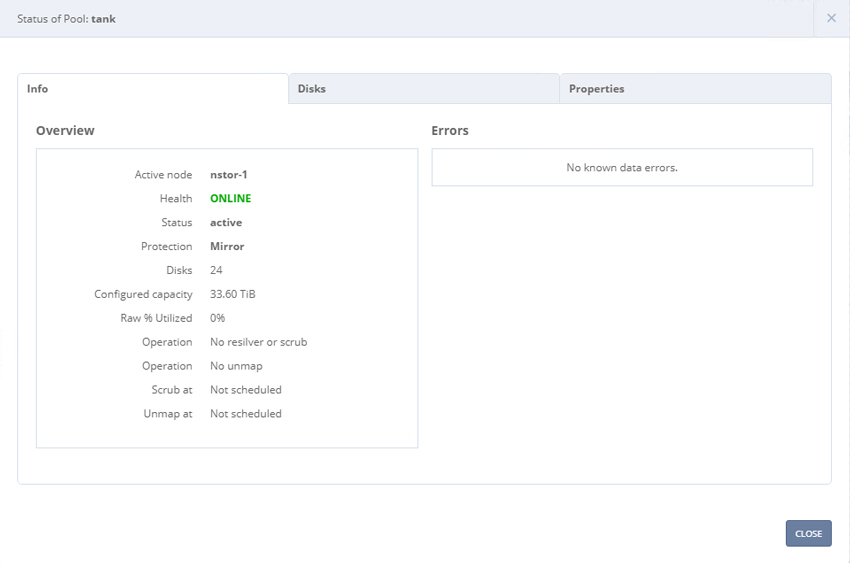Click the 'active' status value
This screenshot has height=563, width=850.
[x=226, y=222]
